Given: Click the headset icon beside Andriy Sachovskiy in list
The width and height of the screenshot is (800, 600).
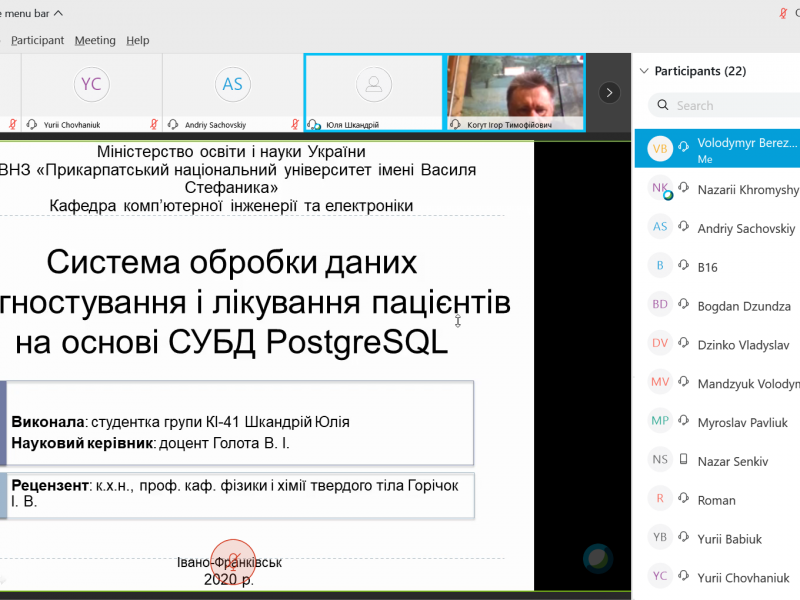Looking at the screenshot, I should tap(685, 227).
